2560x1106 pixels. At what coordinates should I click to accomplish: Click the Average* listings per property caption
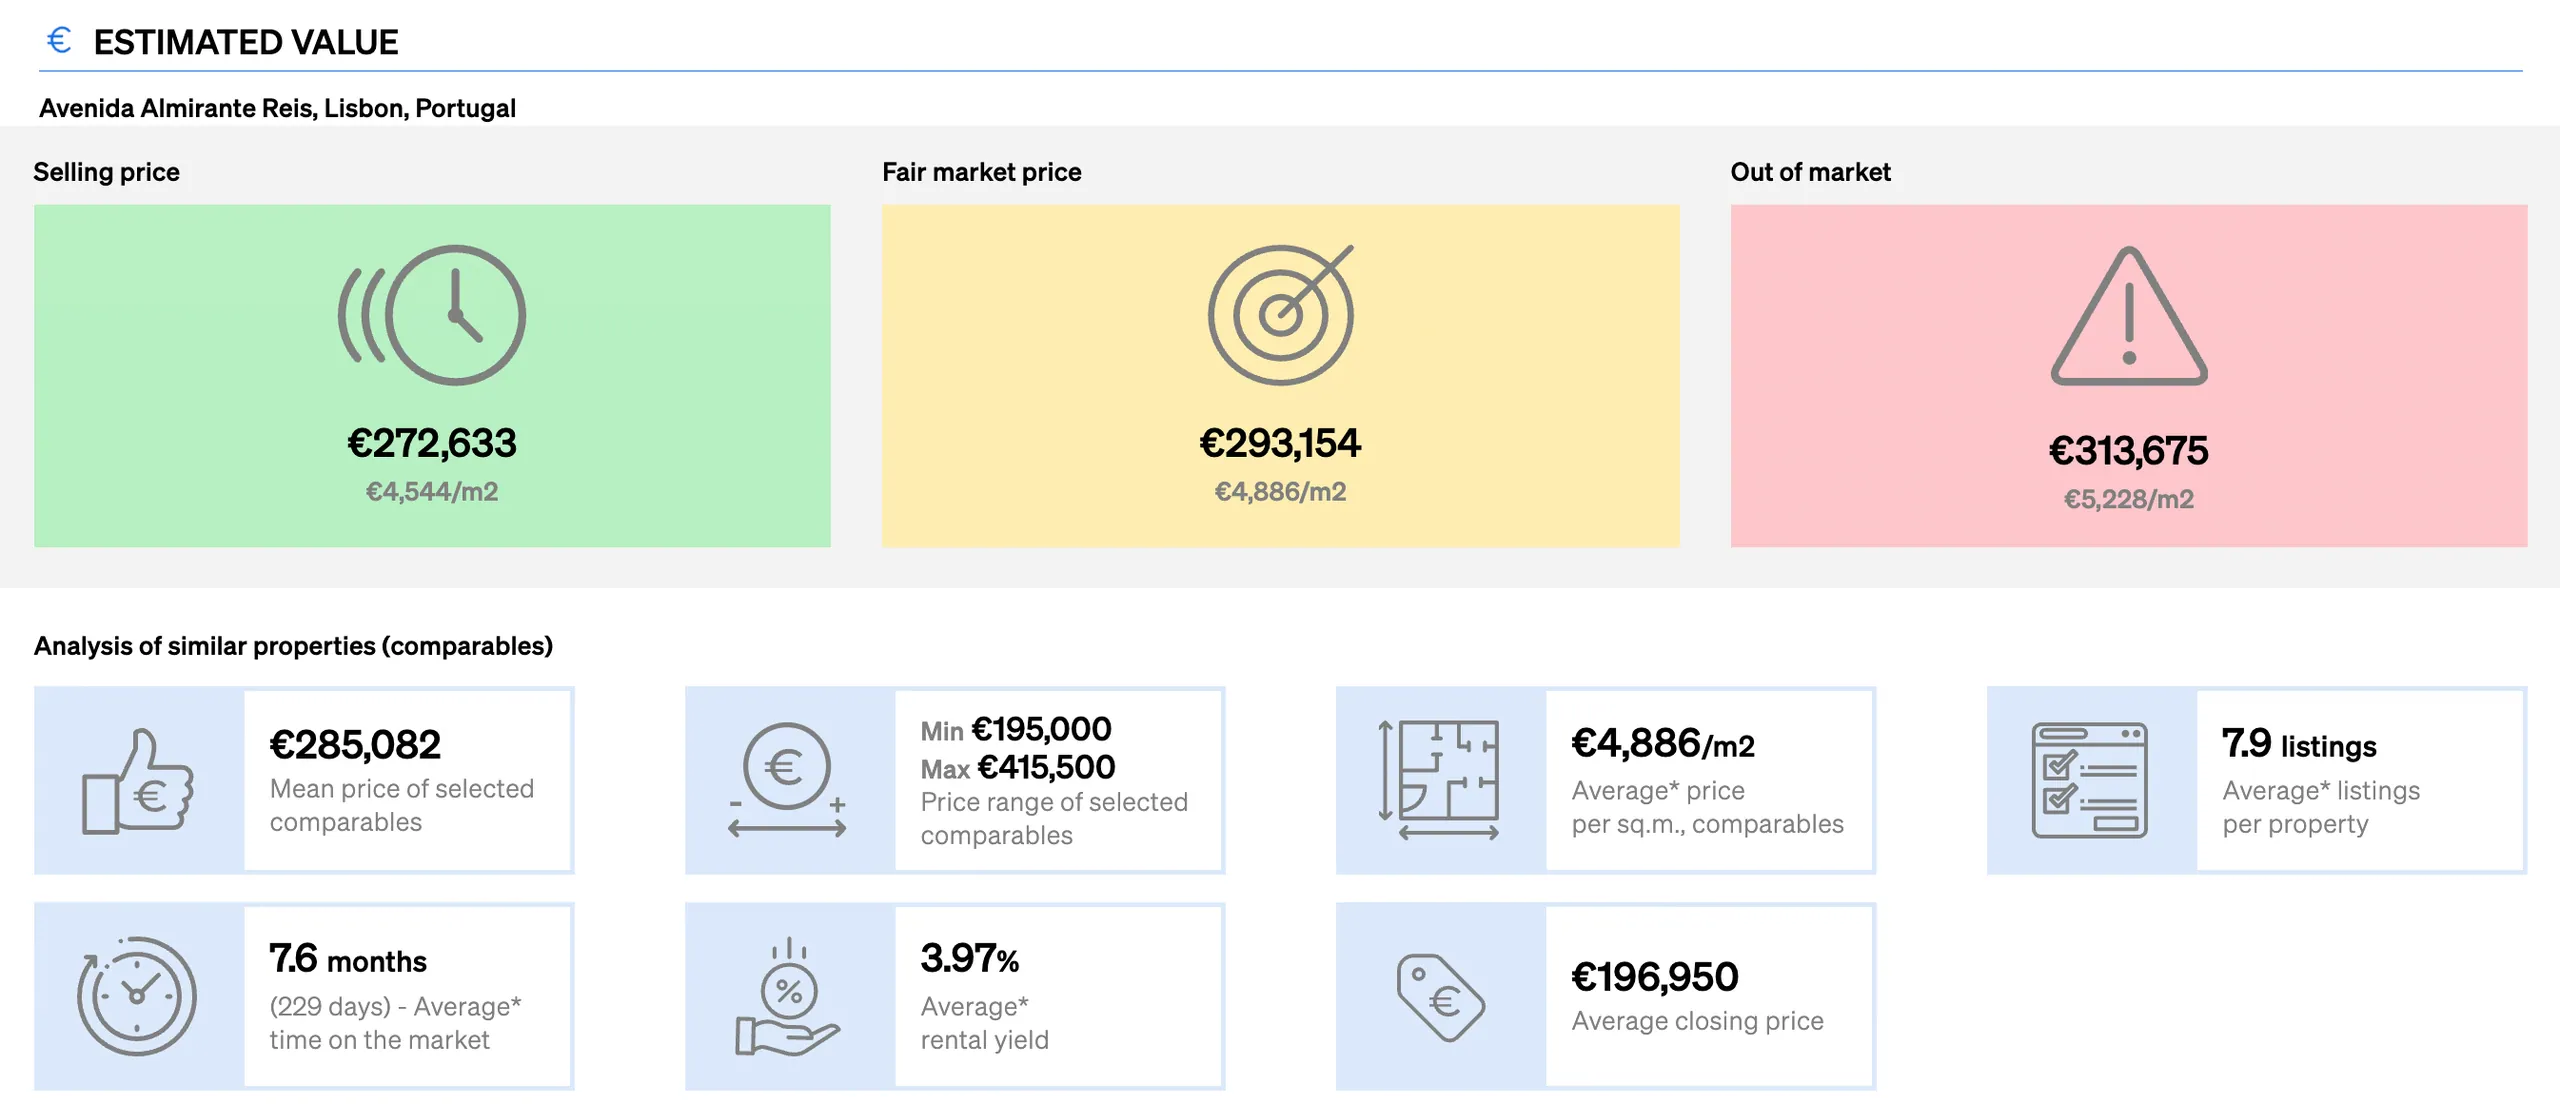click(x=2321, y=807)
